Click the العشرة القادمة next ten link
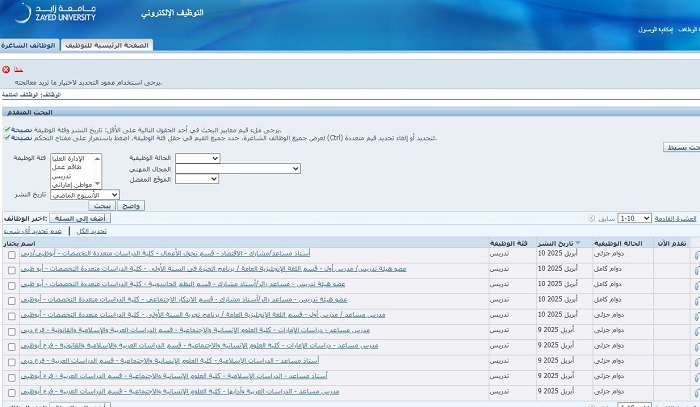 pyautogui.click(x=675, y=217)
